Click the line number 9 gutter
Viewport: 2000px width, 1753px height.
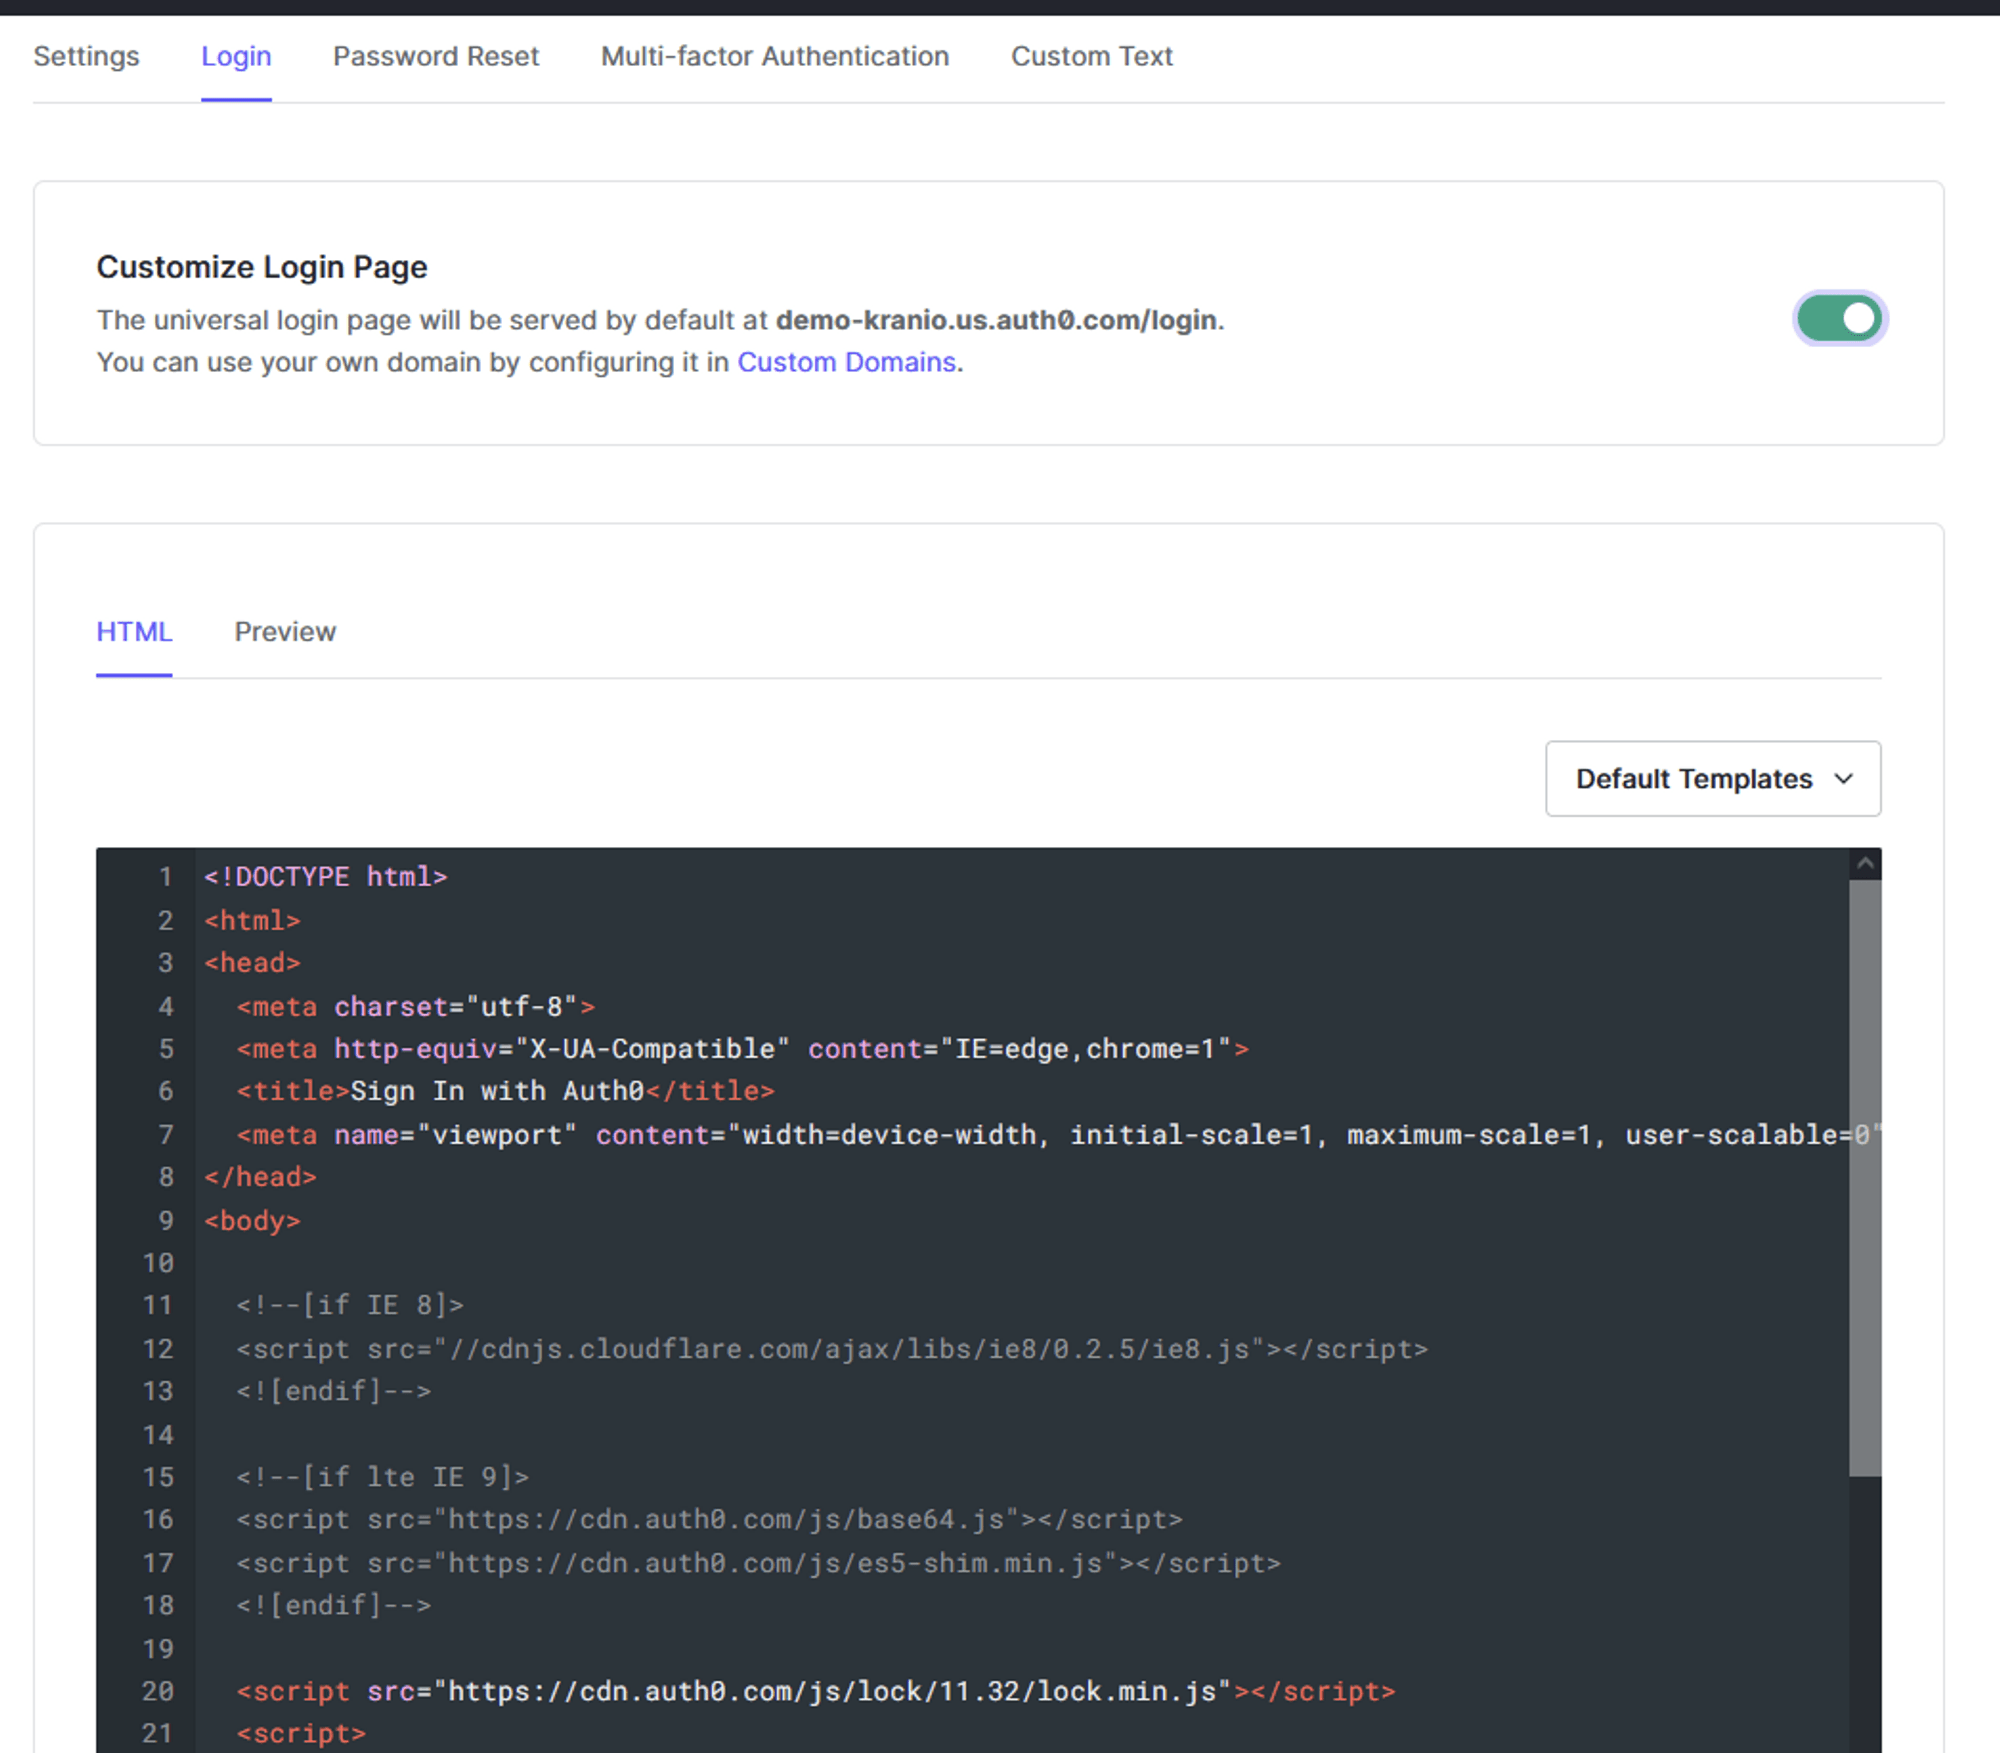[165, 1221]
